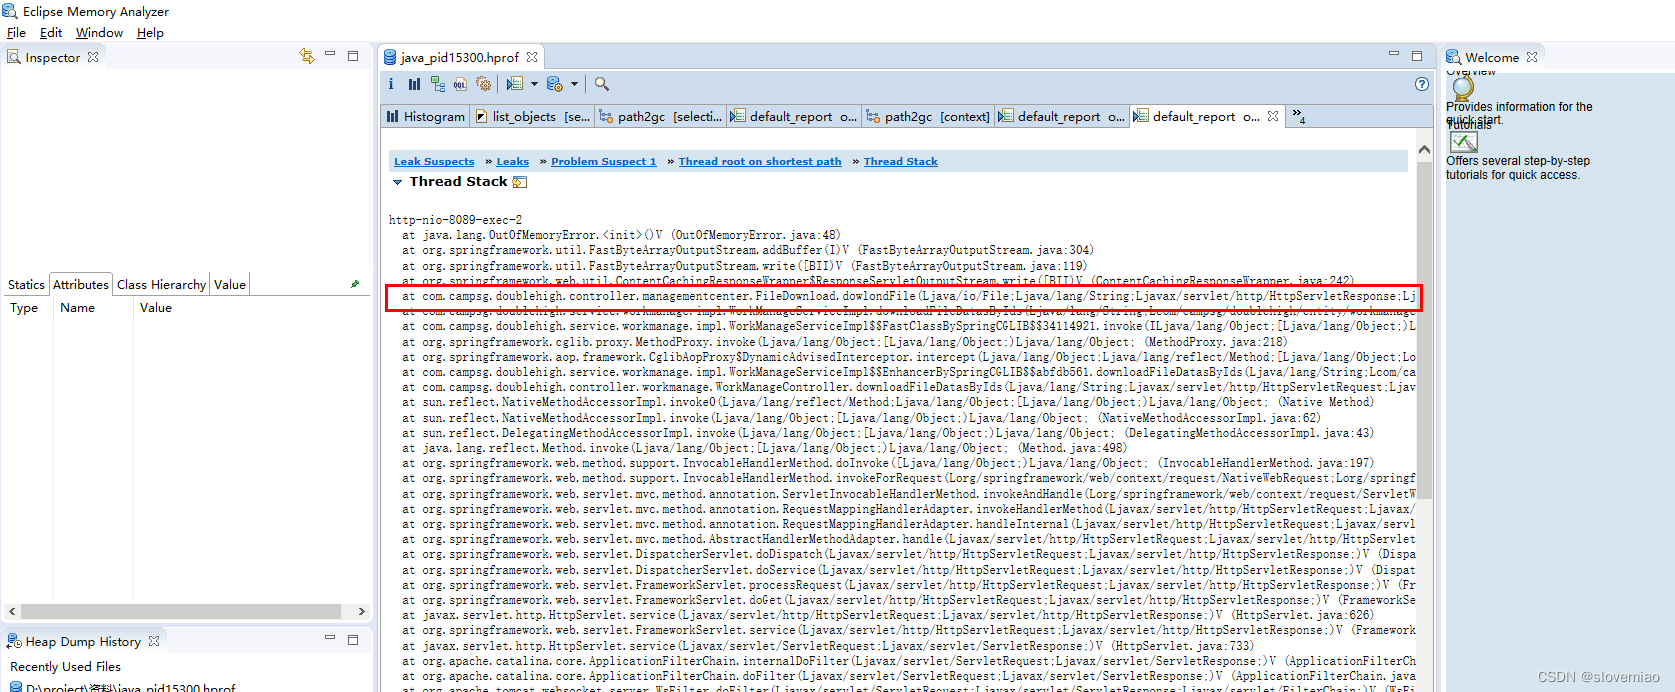Open the Query Browser dropdown arrow
This screenshot has width=1675, height=692.
coord(576,84)
